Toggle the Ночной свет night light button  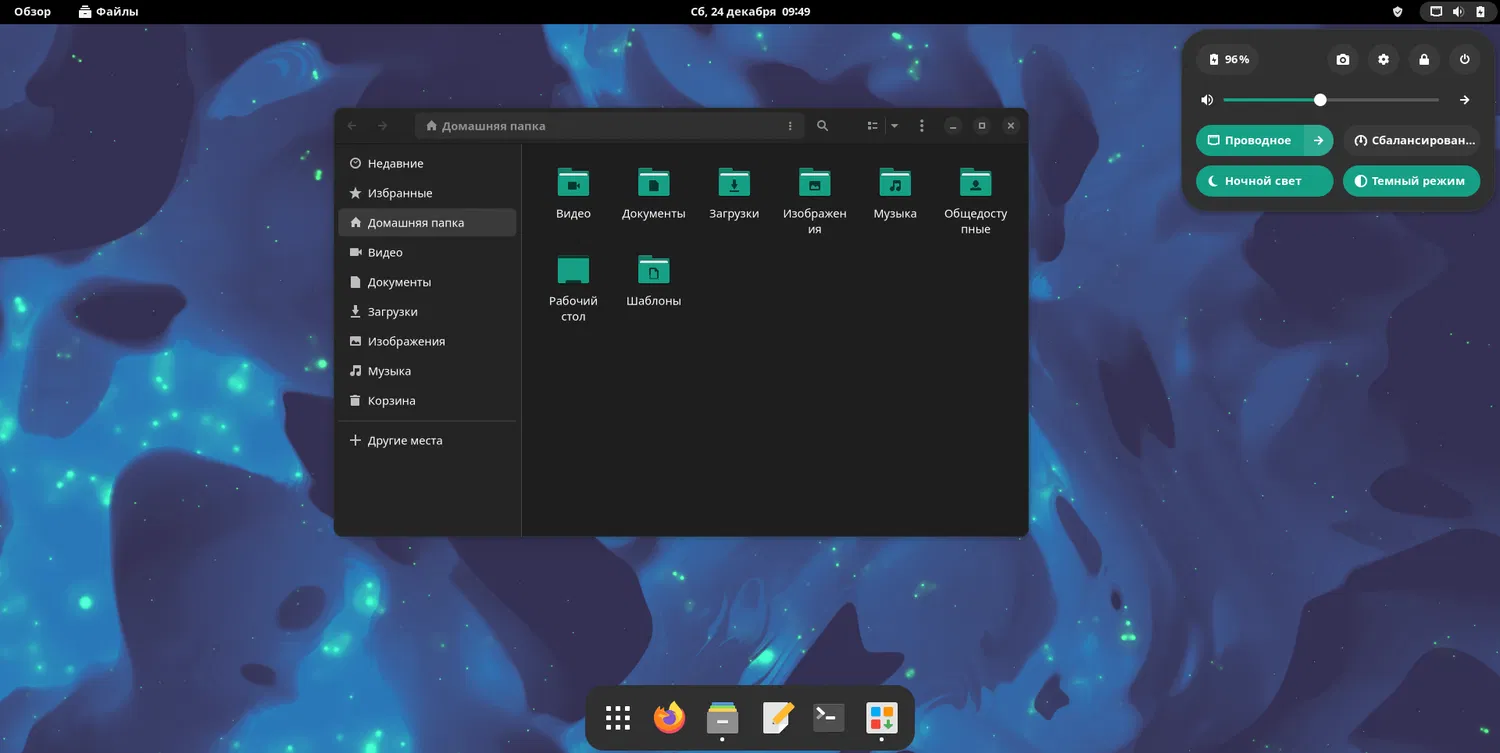[1263, 181]
